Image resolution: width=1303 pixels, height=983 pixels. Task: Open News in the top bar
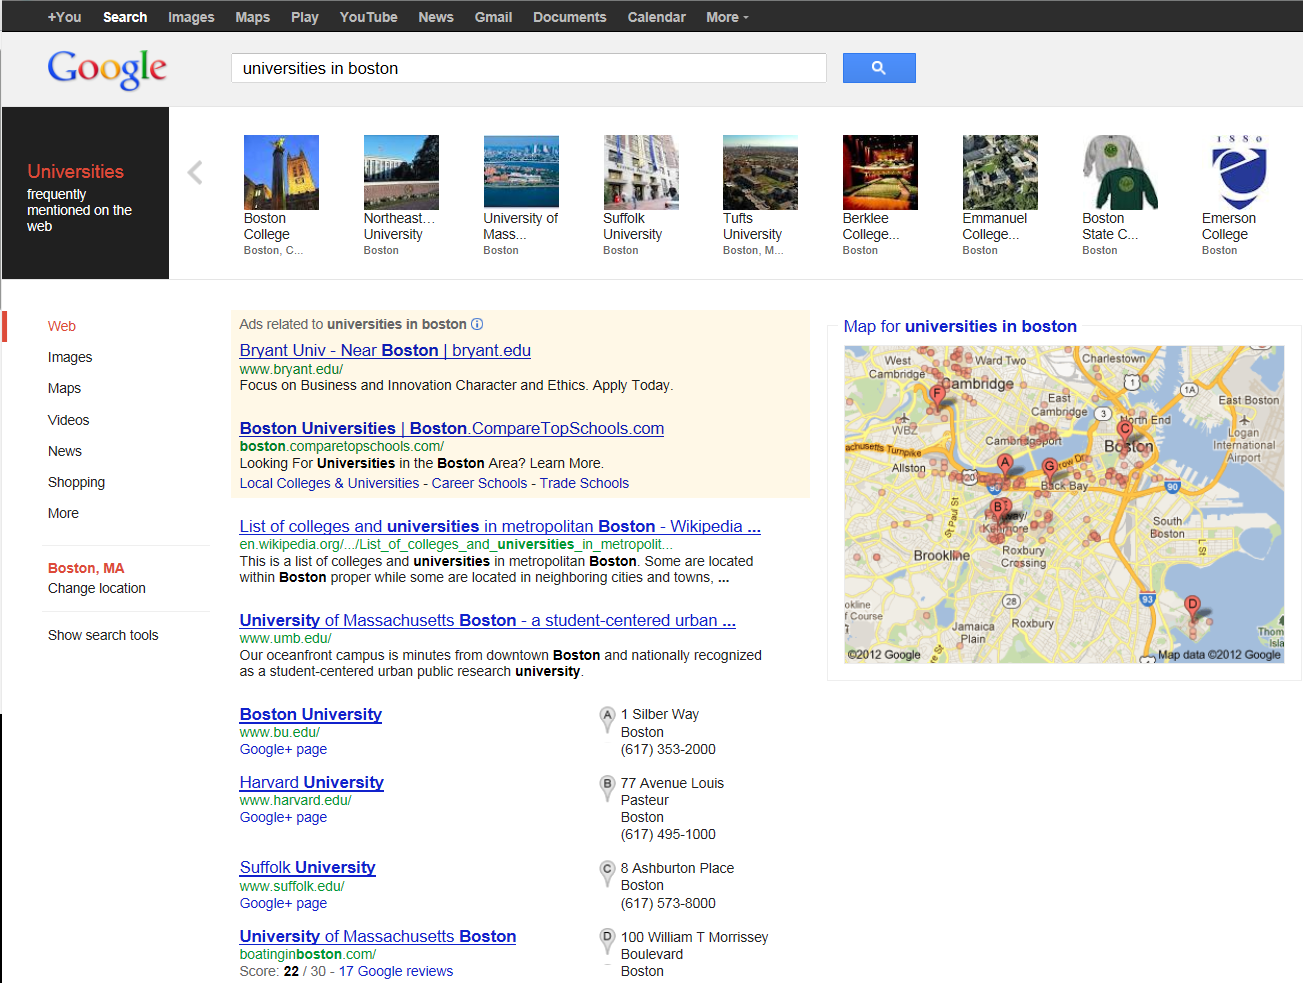pyautogui.click(x=436, y=17)
